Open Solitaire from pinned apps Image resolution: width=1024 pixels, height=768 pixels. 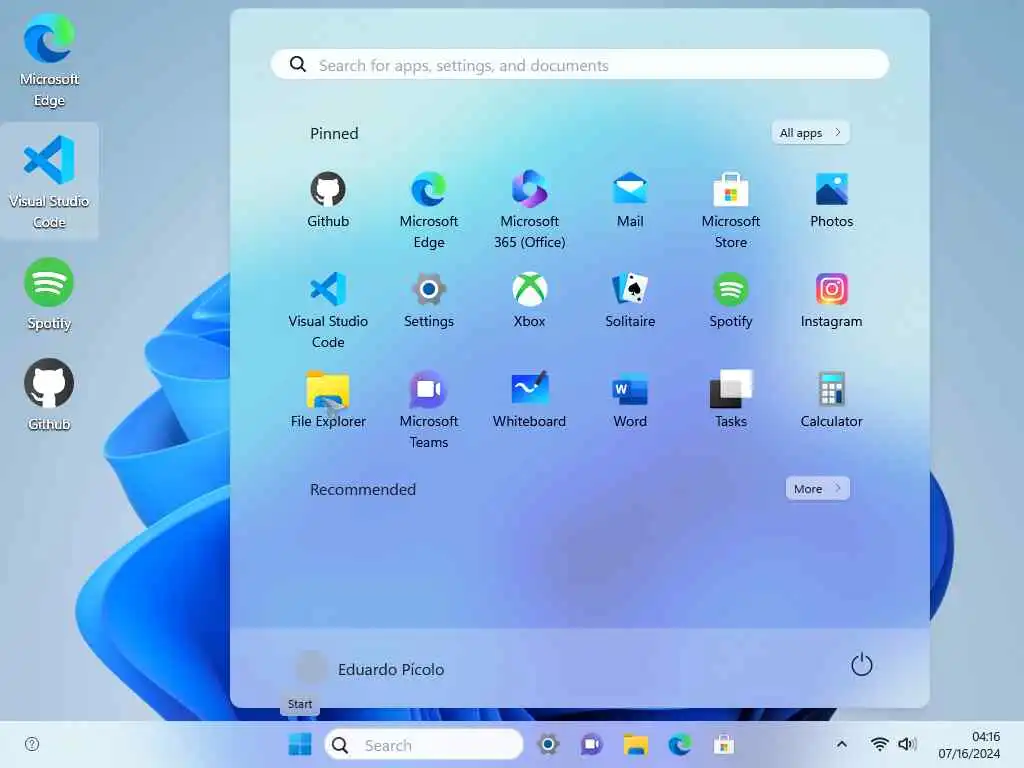point(630,300)
